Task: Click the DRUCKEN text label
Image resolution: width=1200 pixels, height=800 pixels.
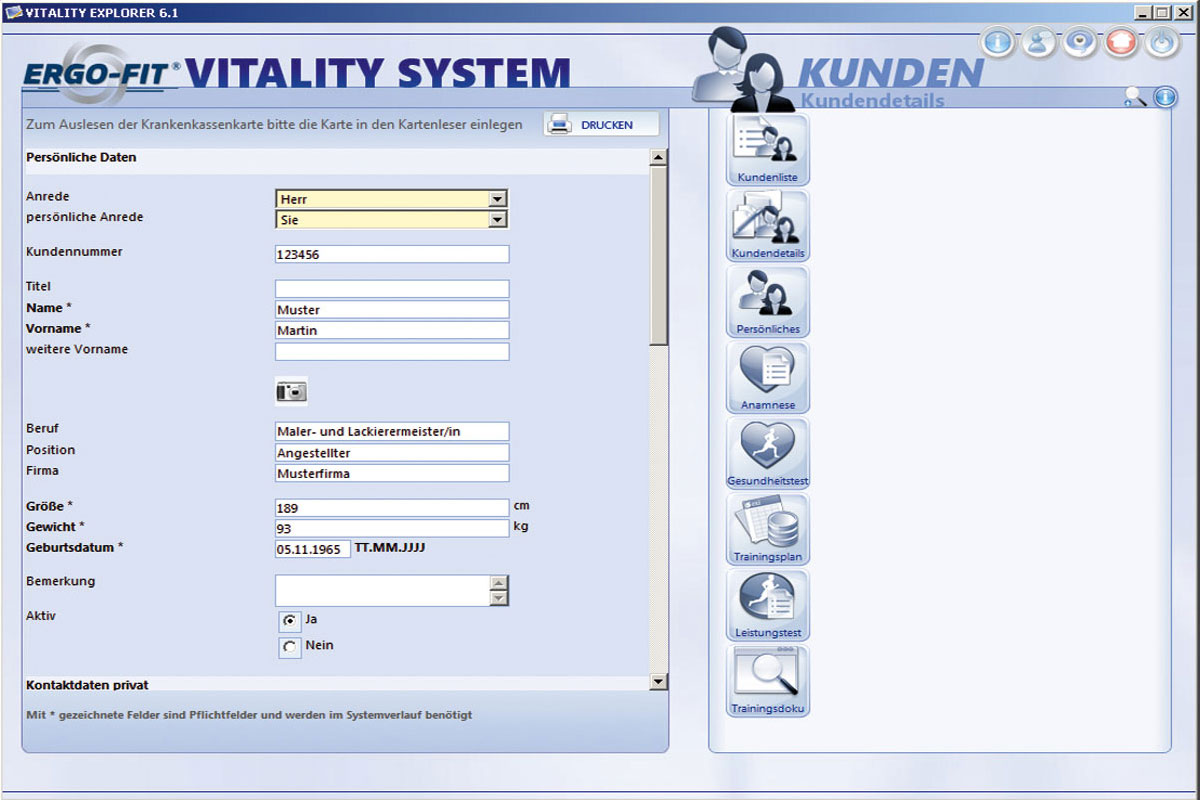Action: (607, 125)
